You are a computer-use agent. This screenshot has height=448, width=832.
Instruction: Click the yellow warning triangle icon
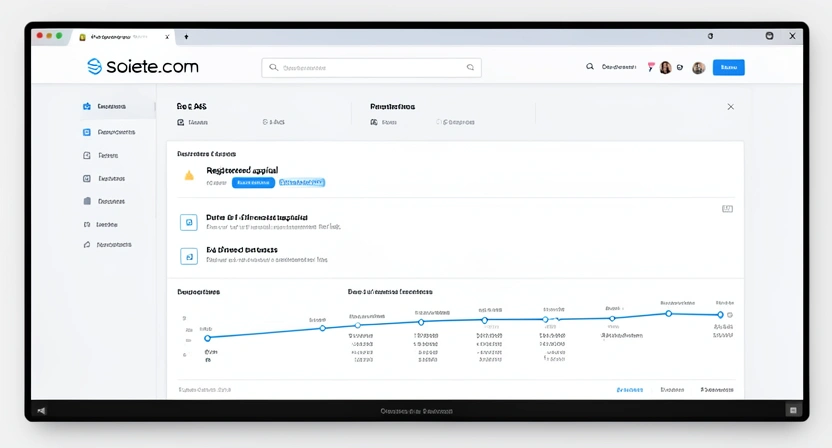pos(189,175)
